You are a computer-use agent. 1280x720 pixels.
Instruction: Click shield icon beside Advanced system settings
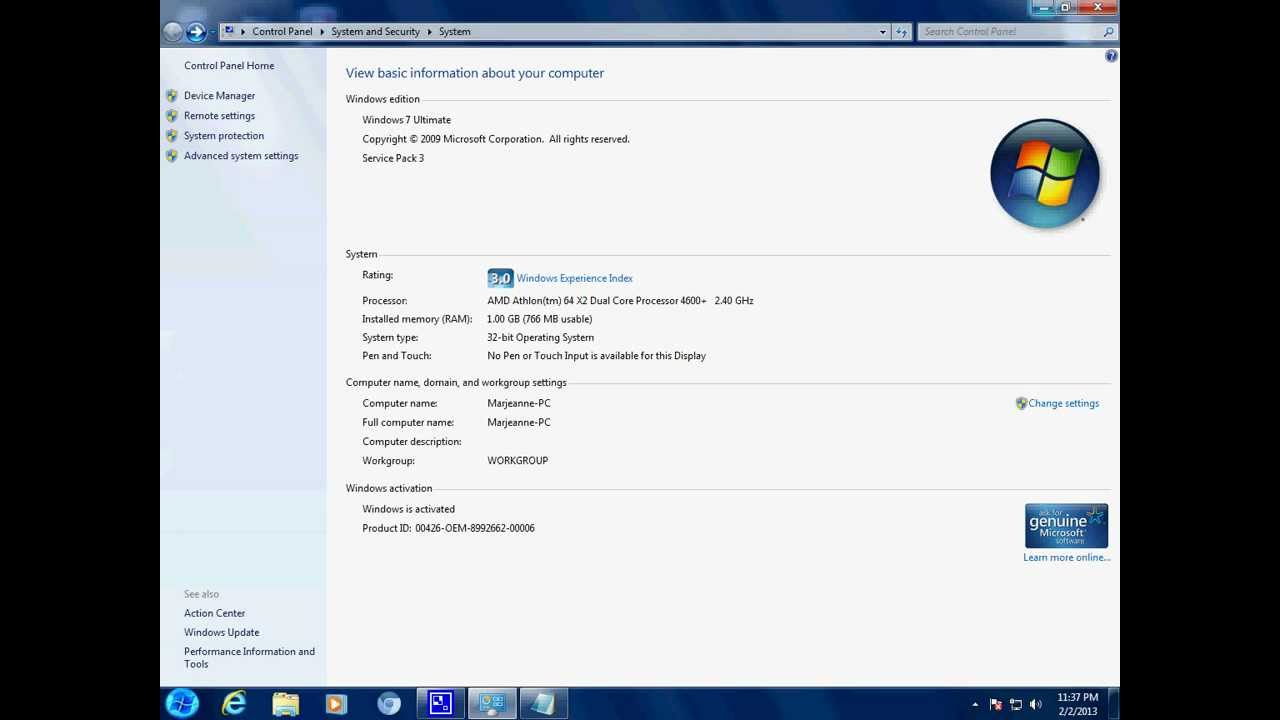172,156
